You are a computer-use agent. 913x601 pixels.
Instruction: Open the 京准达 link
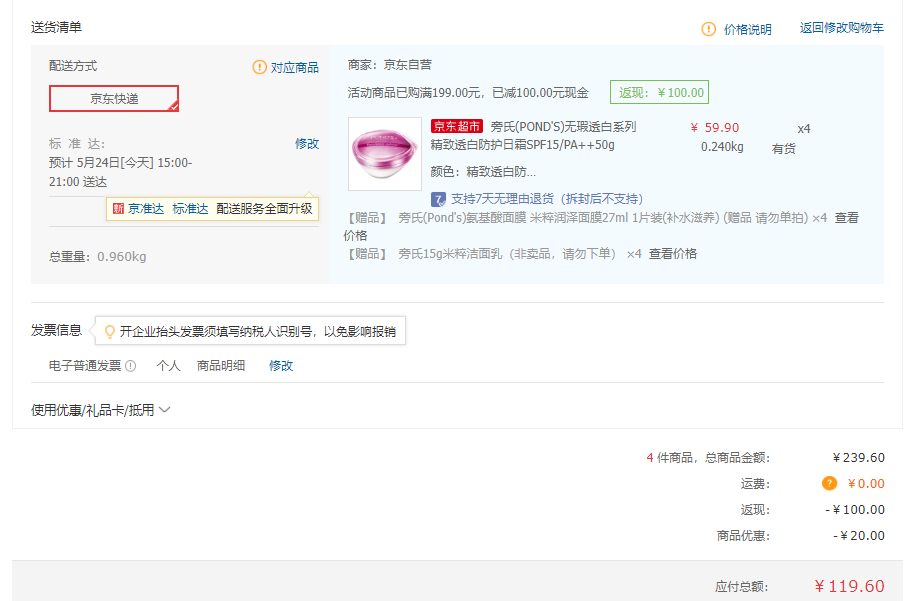pos(146,208)
